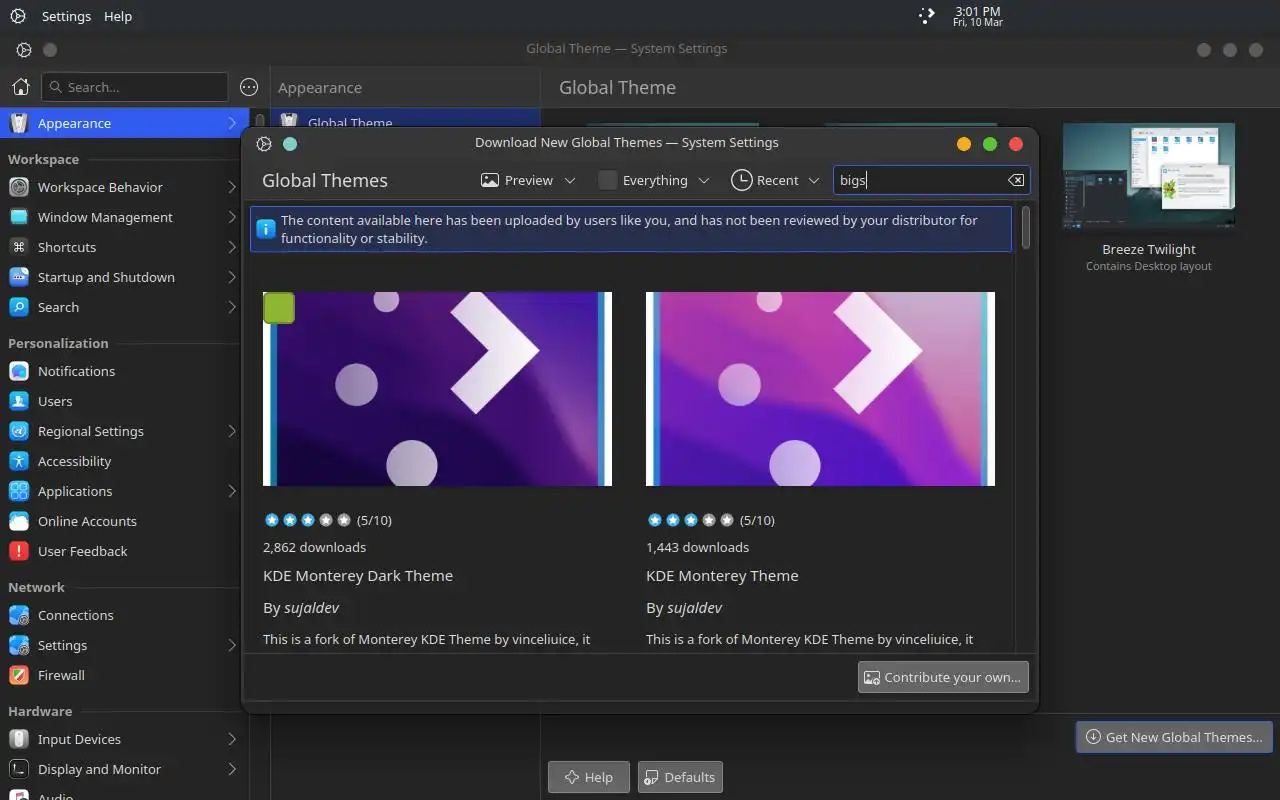This screenshot has width=1280, height=800.
Task: Open the hamburger menu next to search
Action: pos(249,87)
